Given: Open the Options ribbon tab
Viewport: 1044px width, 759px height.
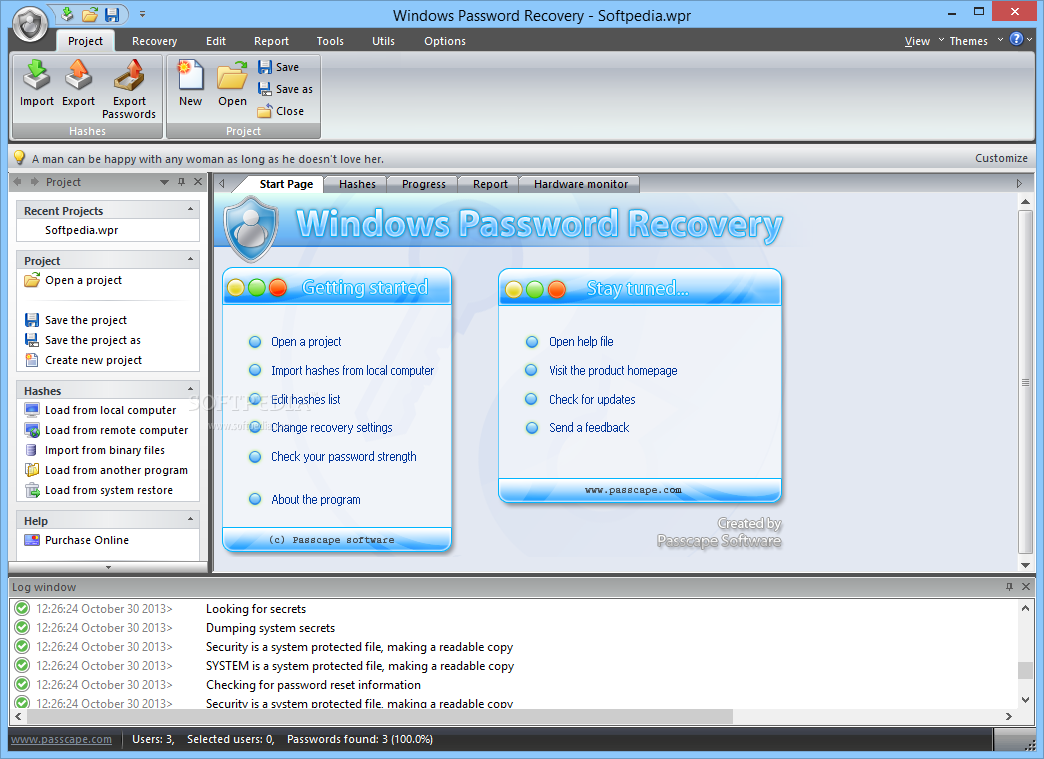Looking at the screenshot, I should click(x=445, y=41).
